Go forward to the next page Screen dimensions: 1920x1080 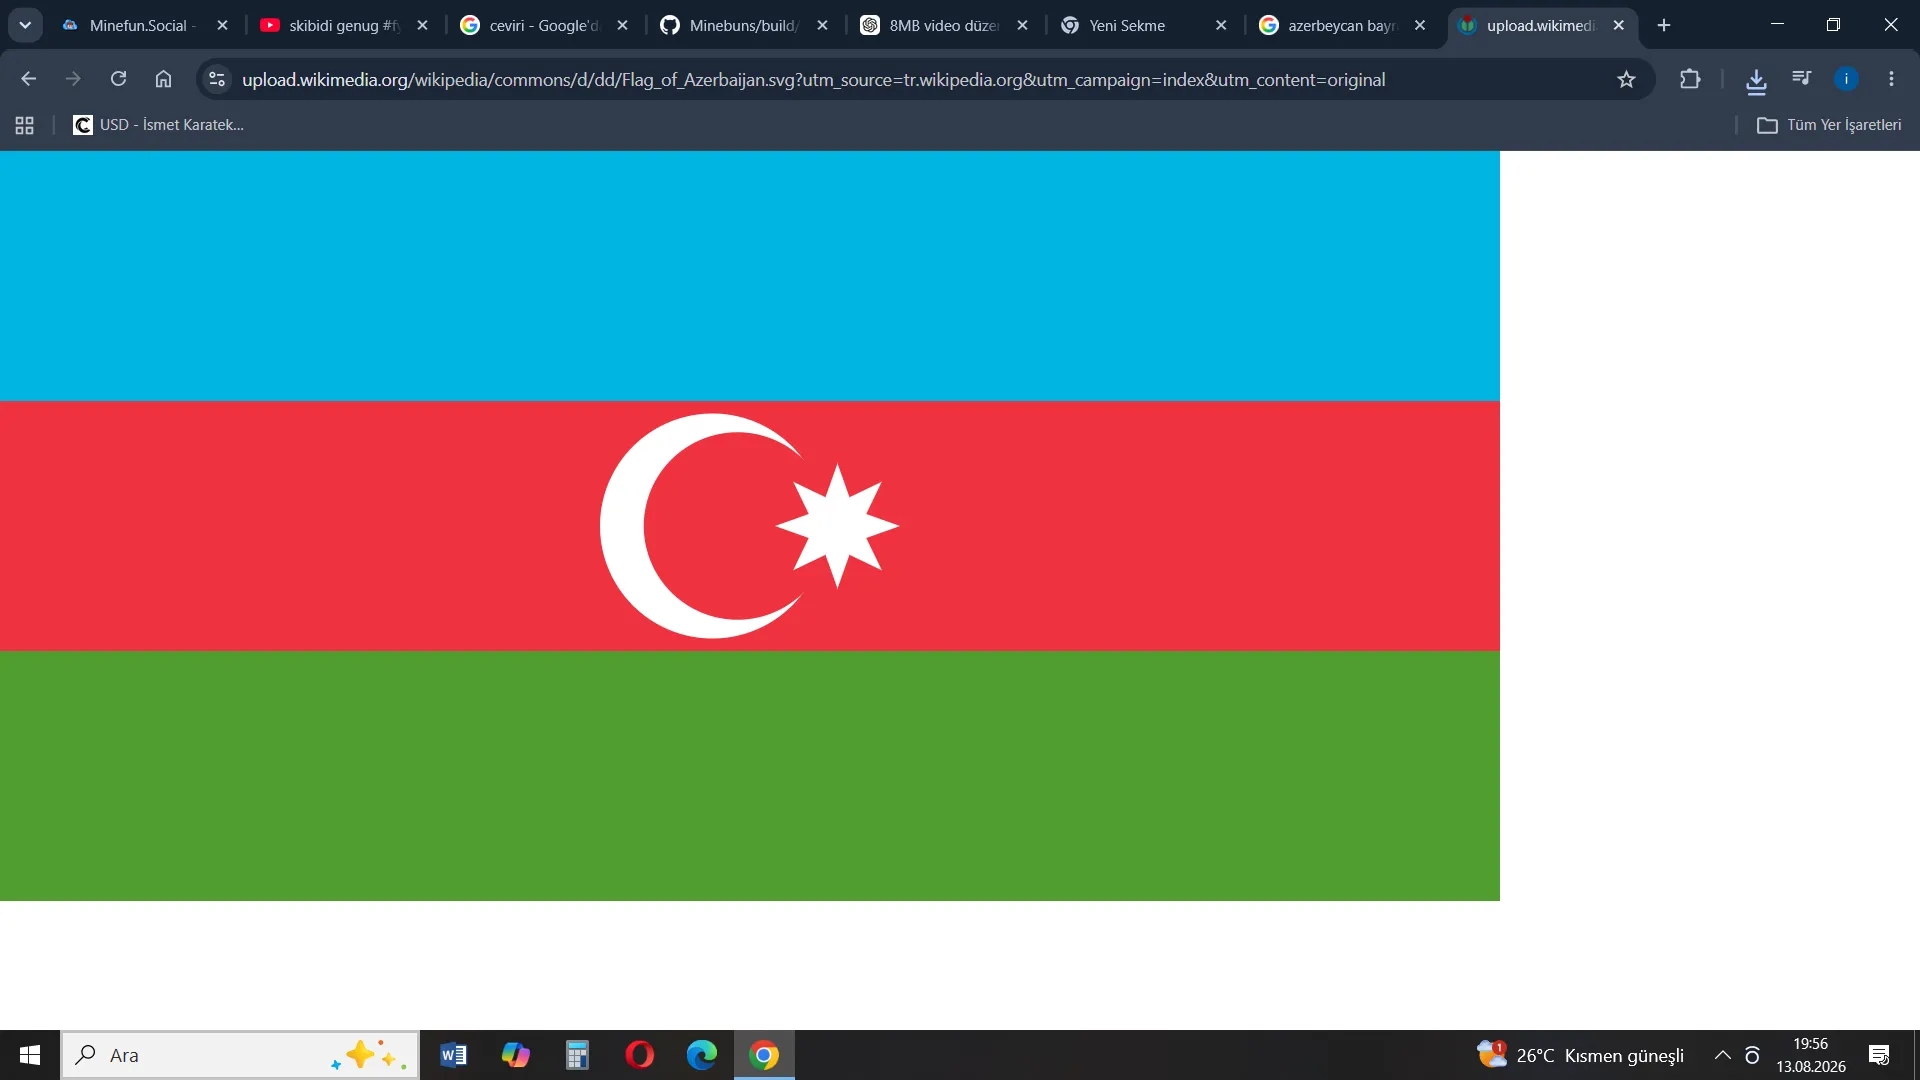pos(73,79)
